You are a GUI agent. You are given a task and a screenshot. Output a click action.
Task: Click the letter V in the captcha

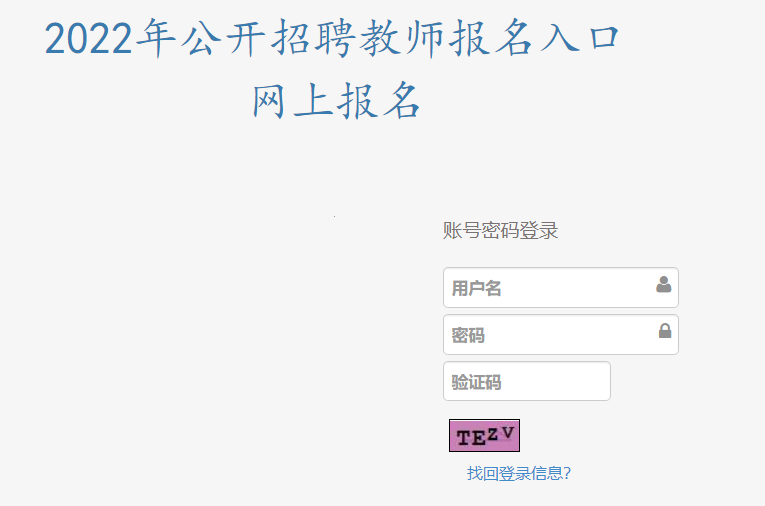(507, 432)
